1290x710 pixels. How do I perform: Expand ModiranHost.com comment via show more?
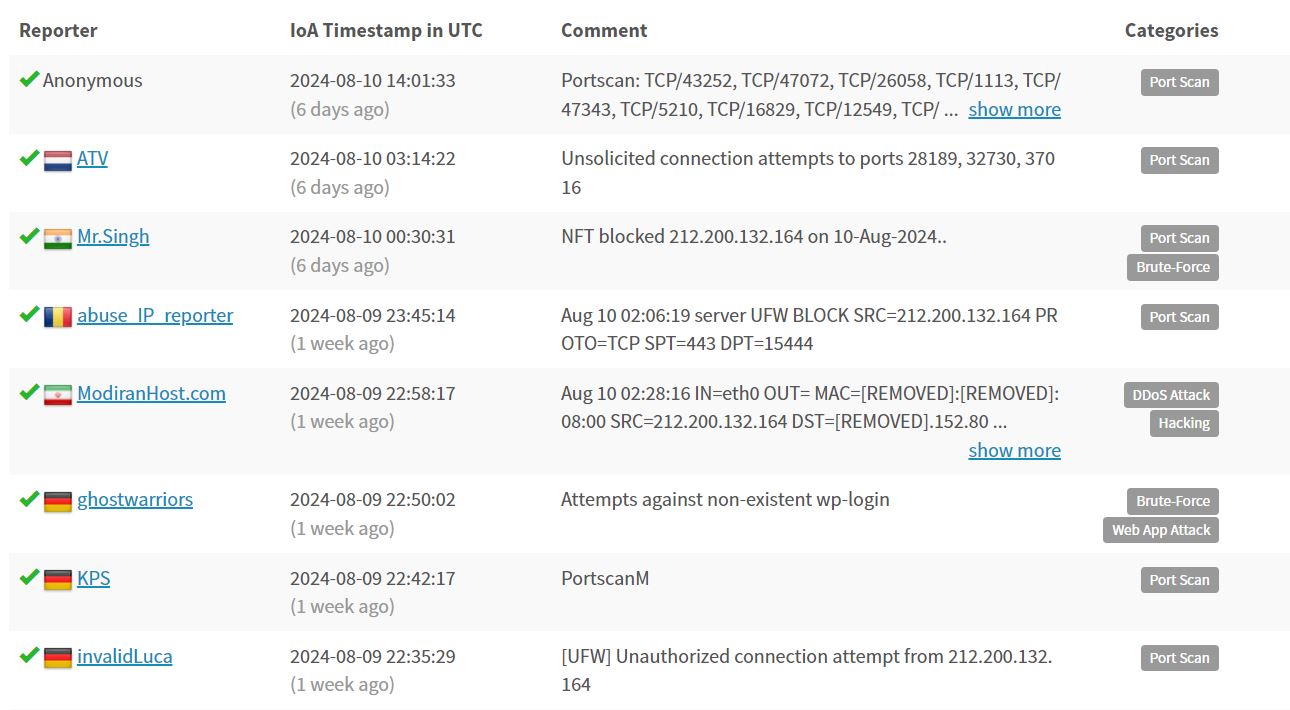1014,450
